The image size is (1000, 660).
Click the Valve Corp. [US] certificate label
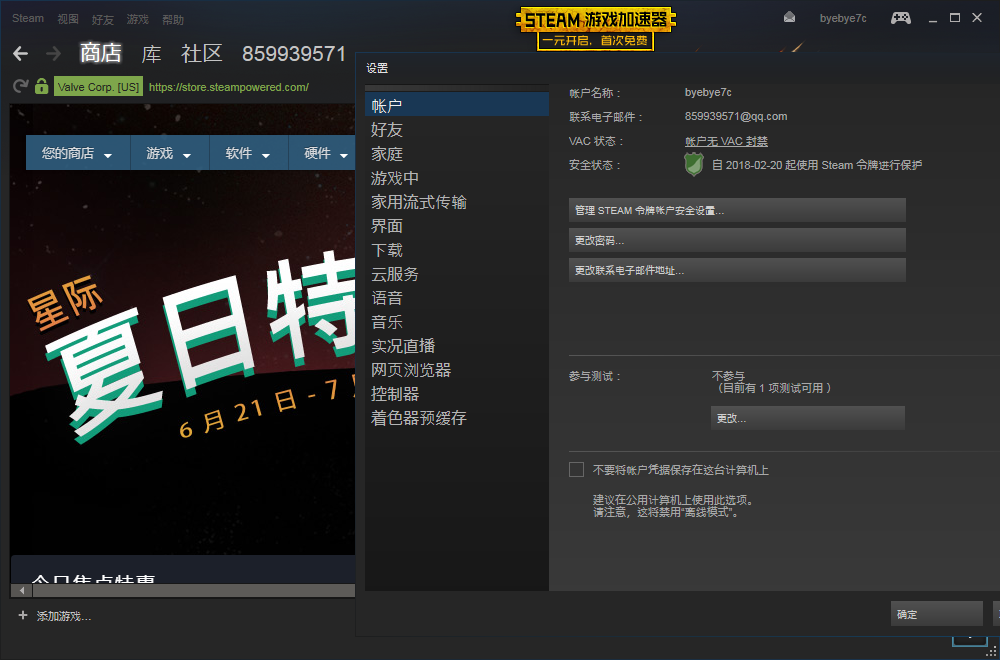tap(98, 87)
